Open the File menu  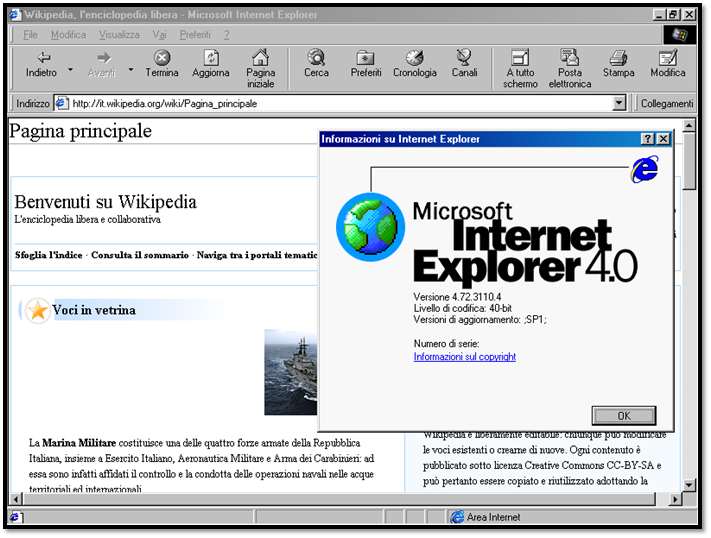[30, 34]
